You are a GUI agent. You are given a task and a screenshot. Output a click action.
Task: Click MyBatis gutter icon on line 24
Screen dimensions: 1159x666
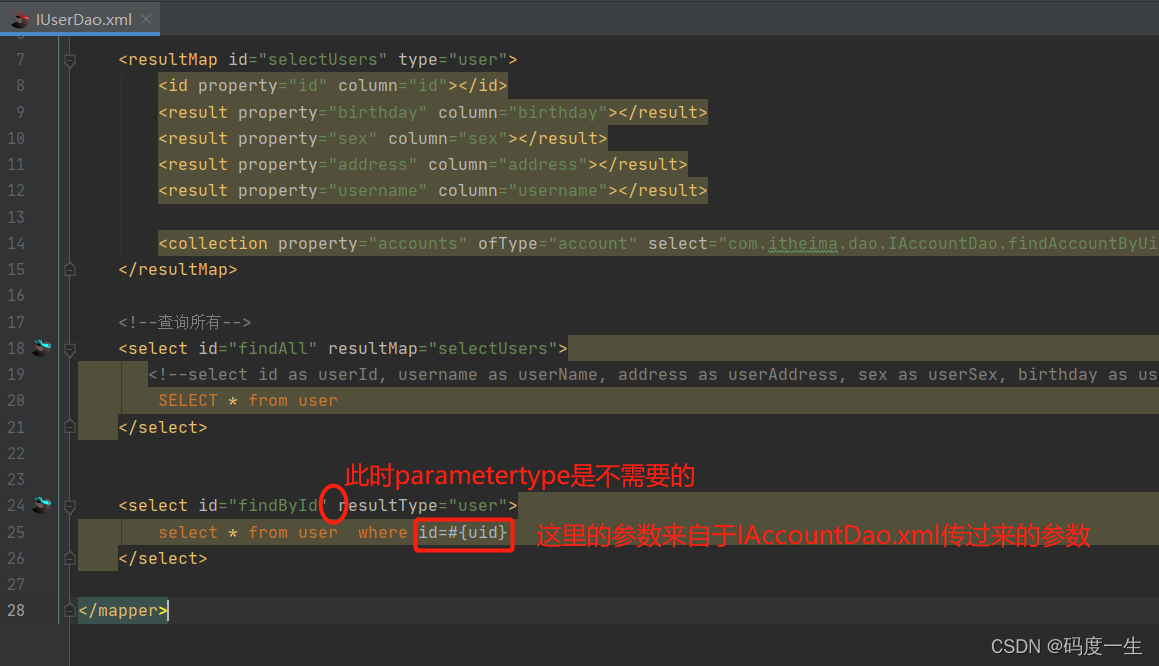[x=42, y=505]
